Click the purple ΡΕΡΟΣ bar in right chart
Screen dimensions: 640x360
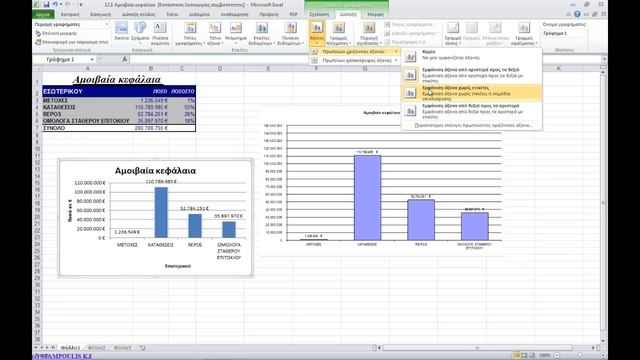click(421, 220)
